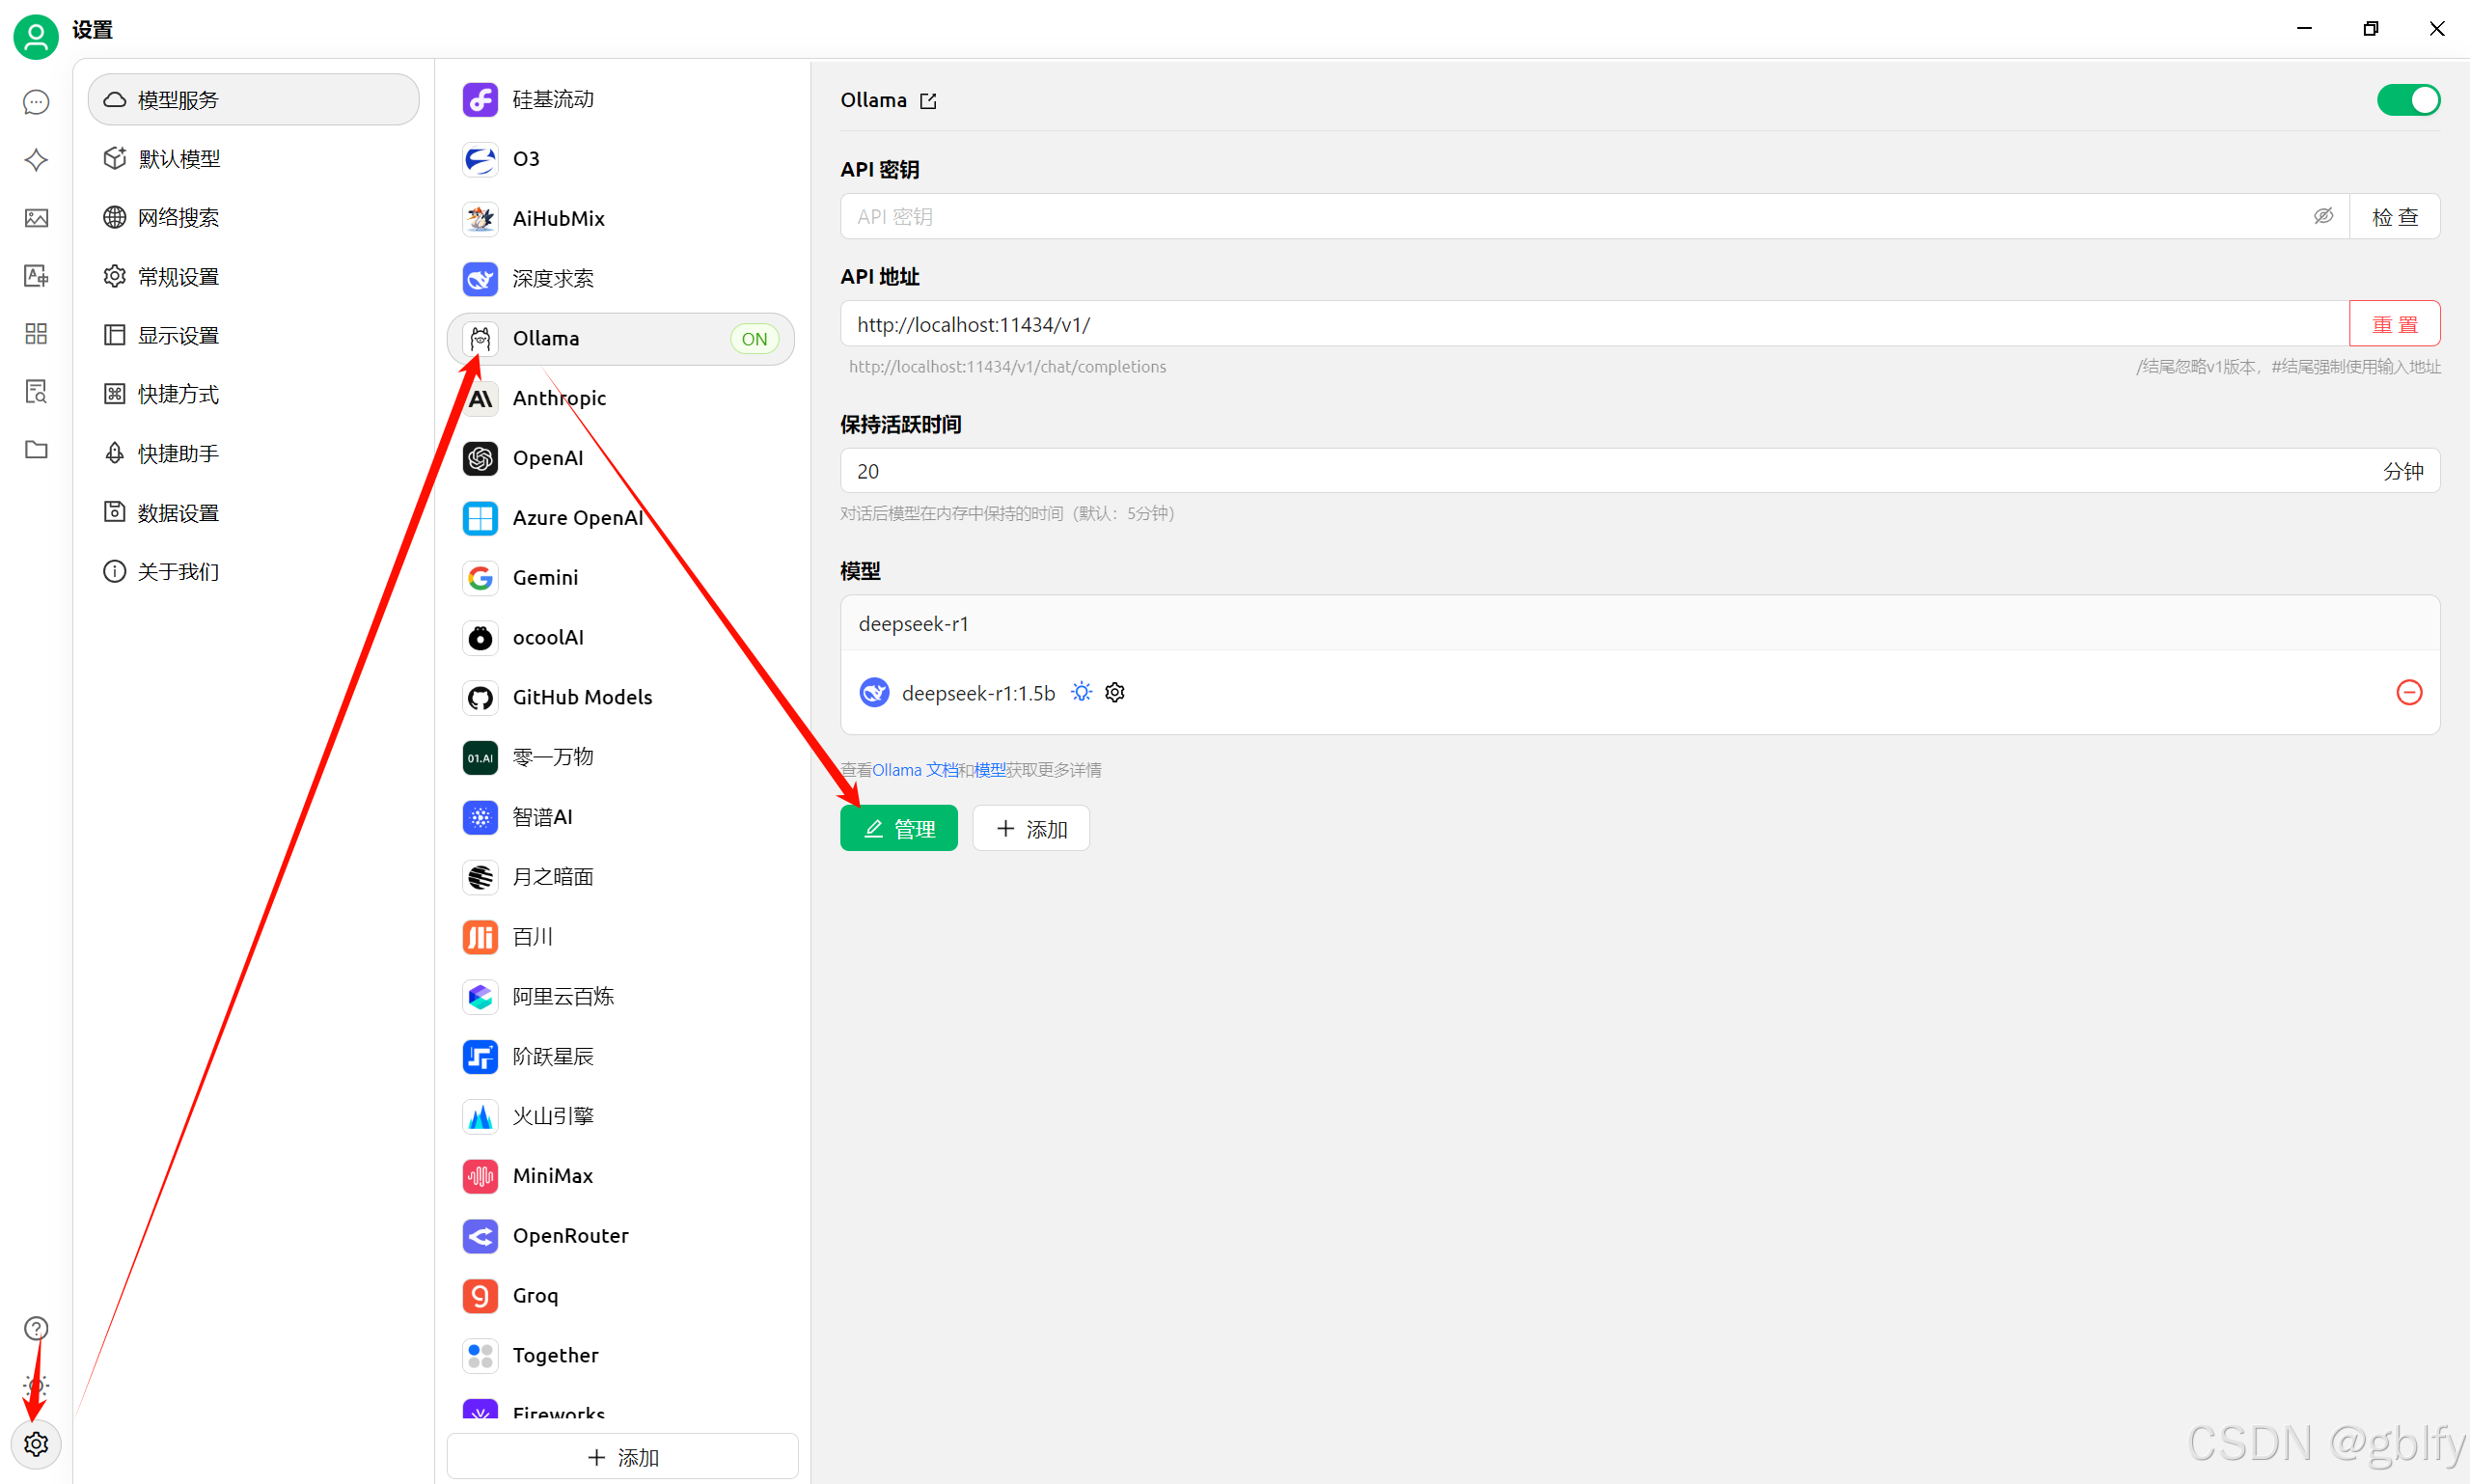
Task: Open the Ollama 文档 link
Action: (914, 770)
